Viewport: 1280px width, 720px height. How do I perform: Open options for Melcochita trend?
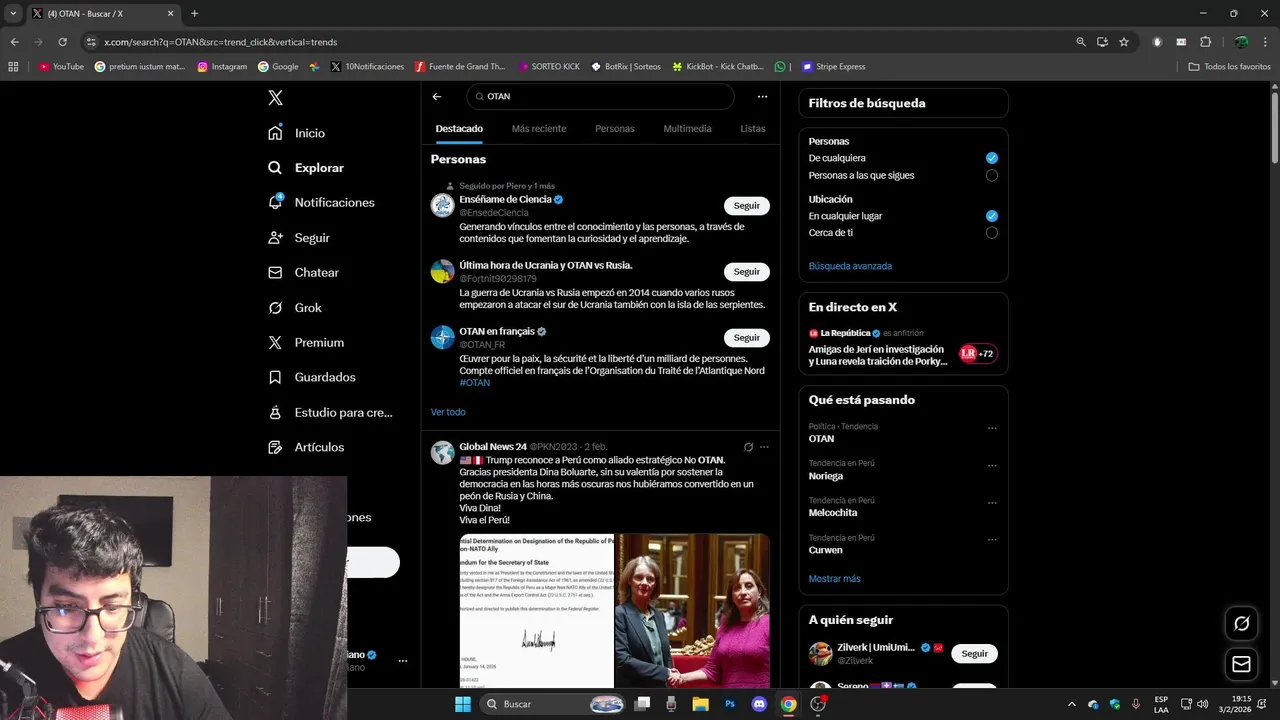click(992, 503)
